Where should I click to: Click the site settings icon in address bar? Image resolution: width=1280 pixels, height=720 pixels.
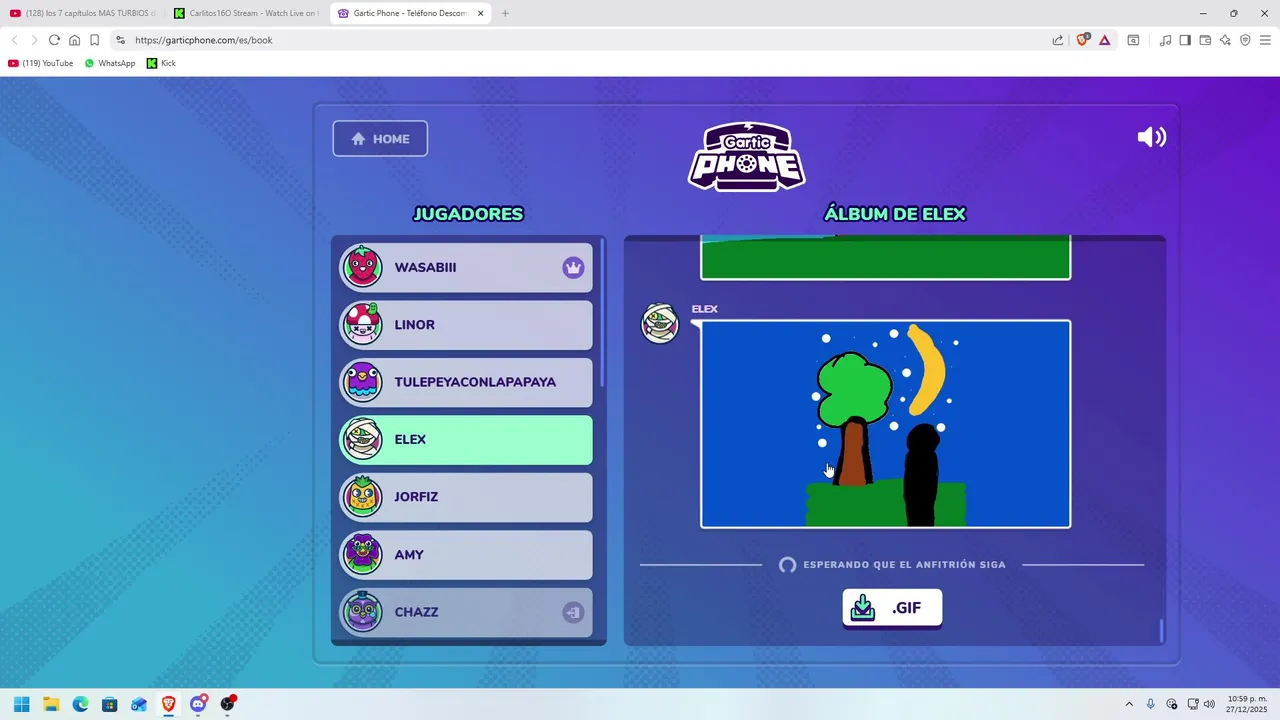120,40
